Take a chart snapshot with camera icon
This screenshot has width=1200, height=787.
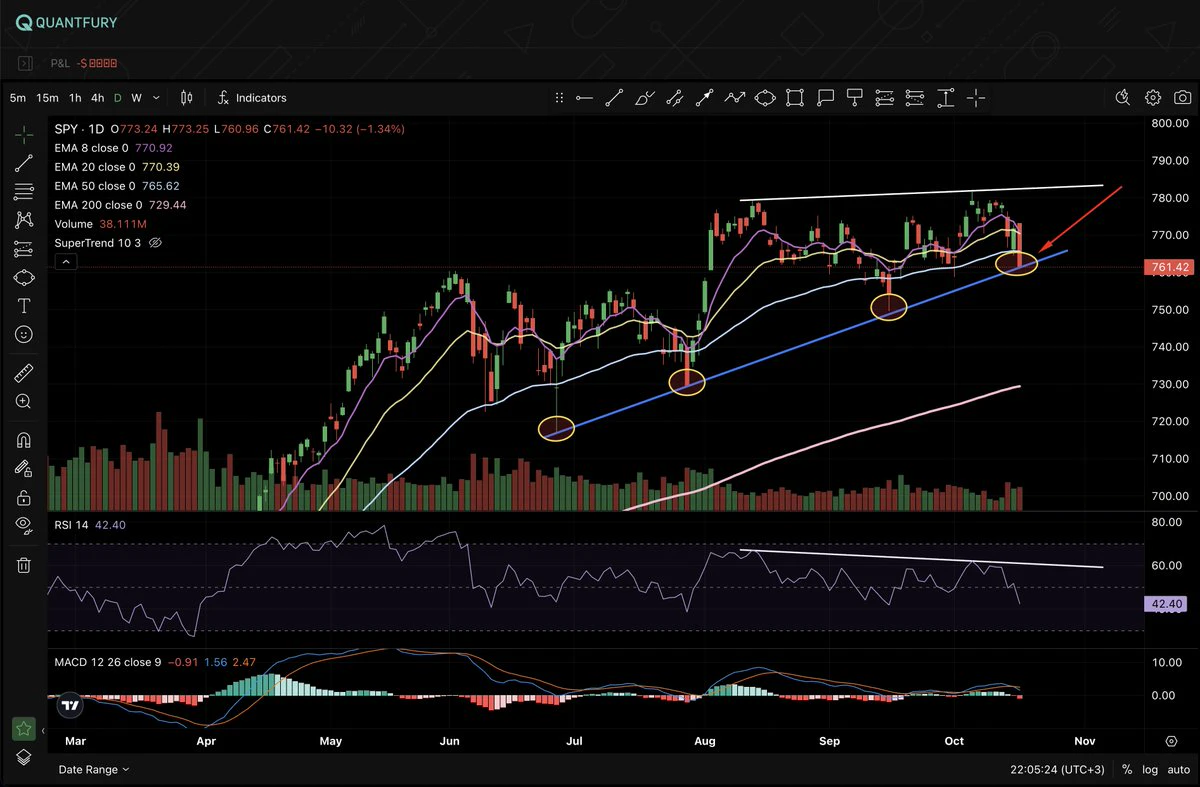(1183, 98)
